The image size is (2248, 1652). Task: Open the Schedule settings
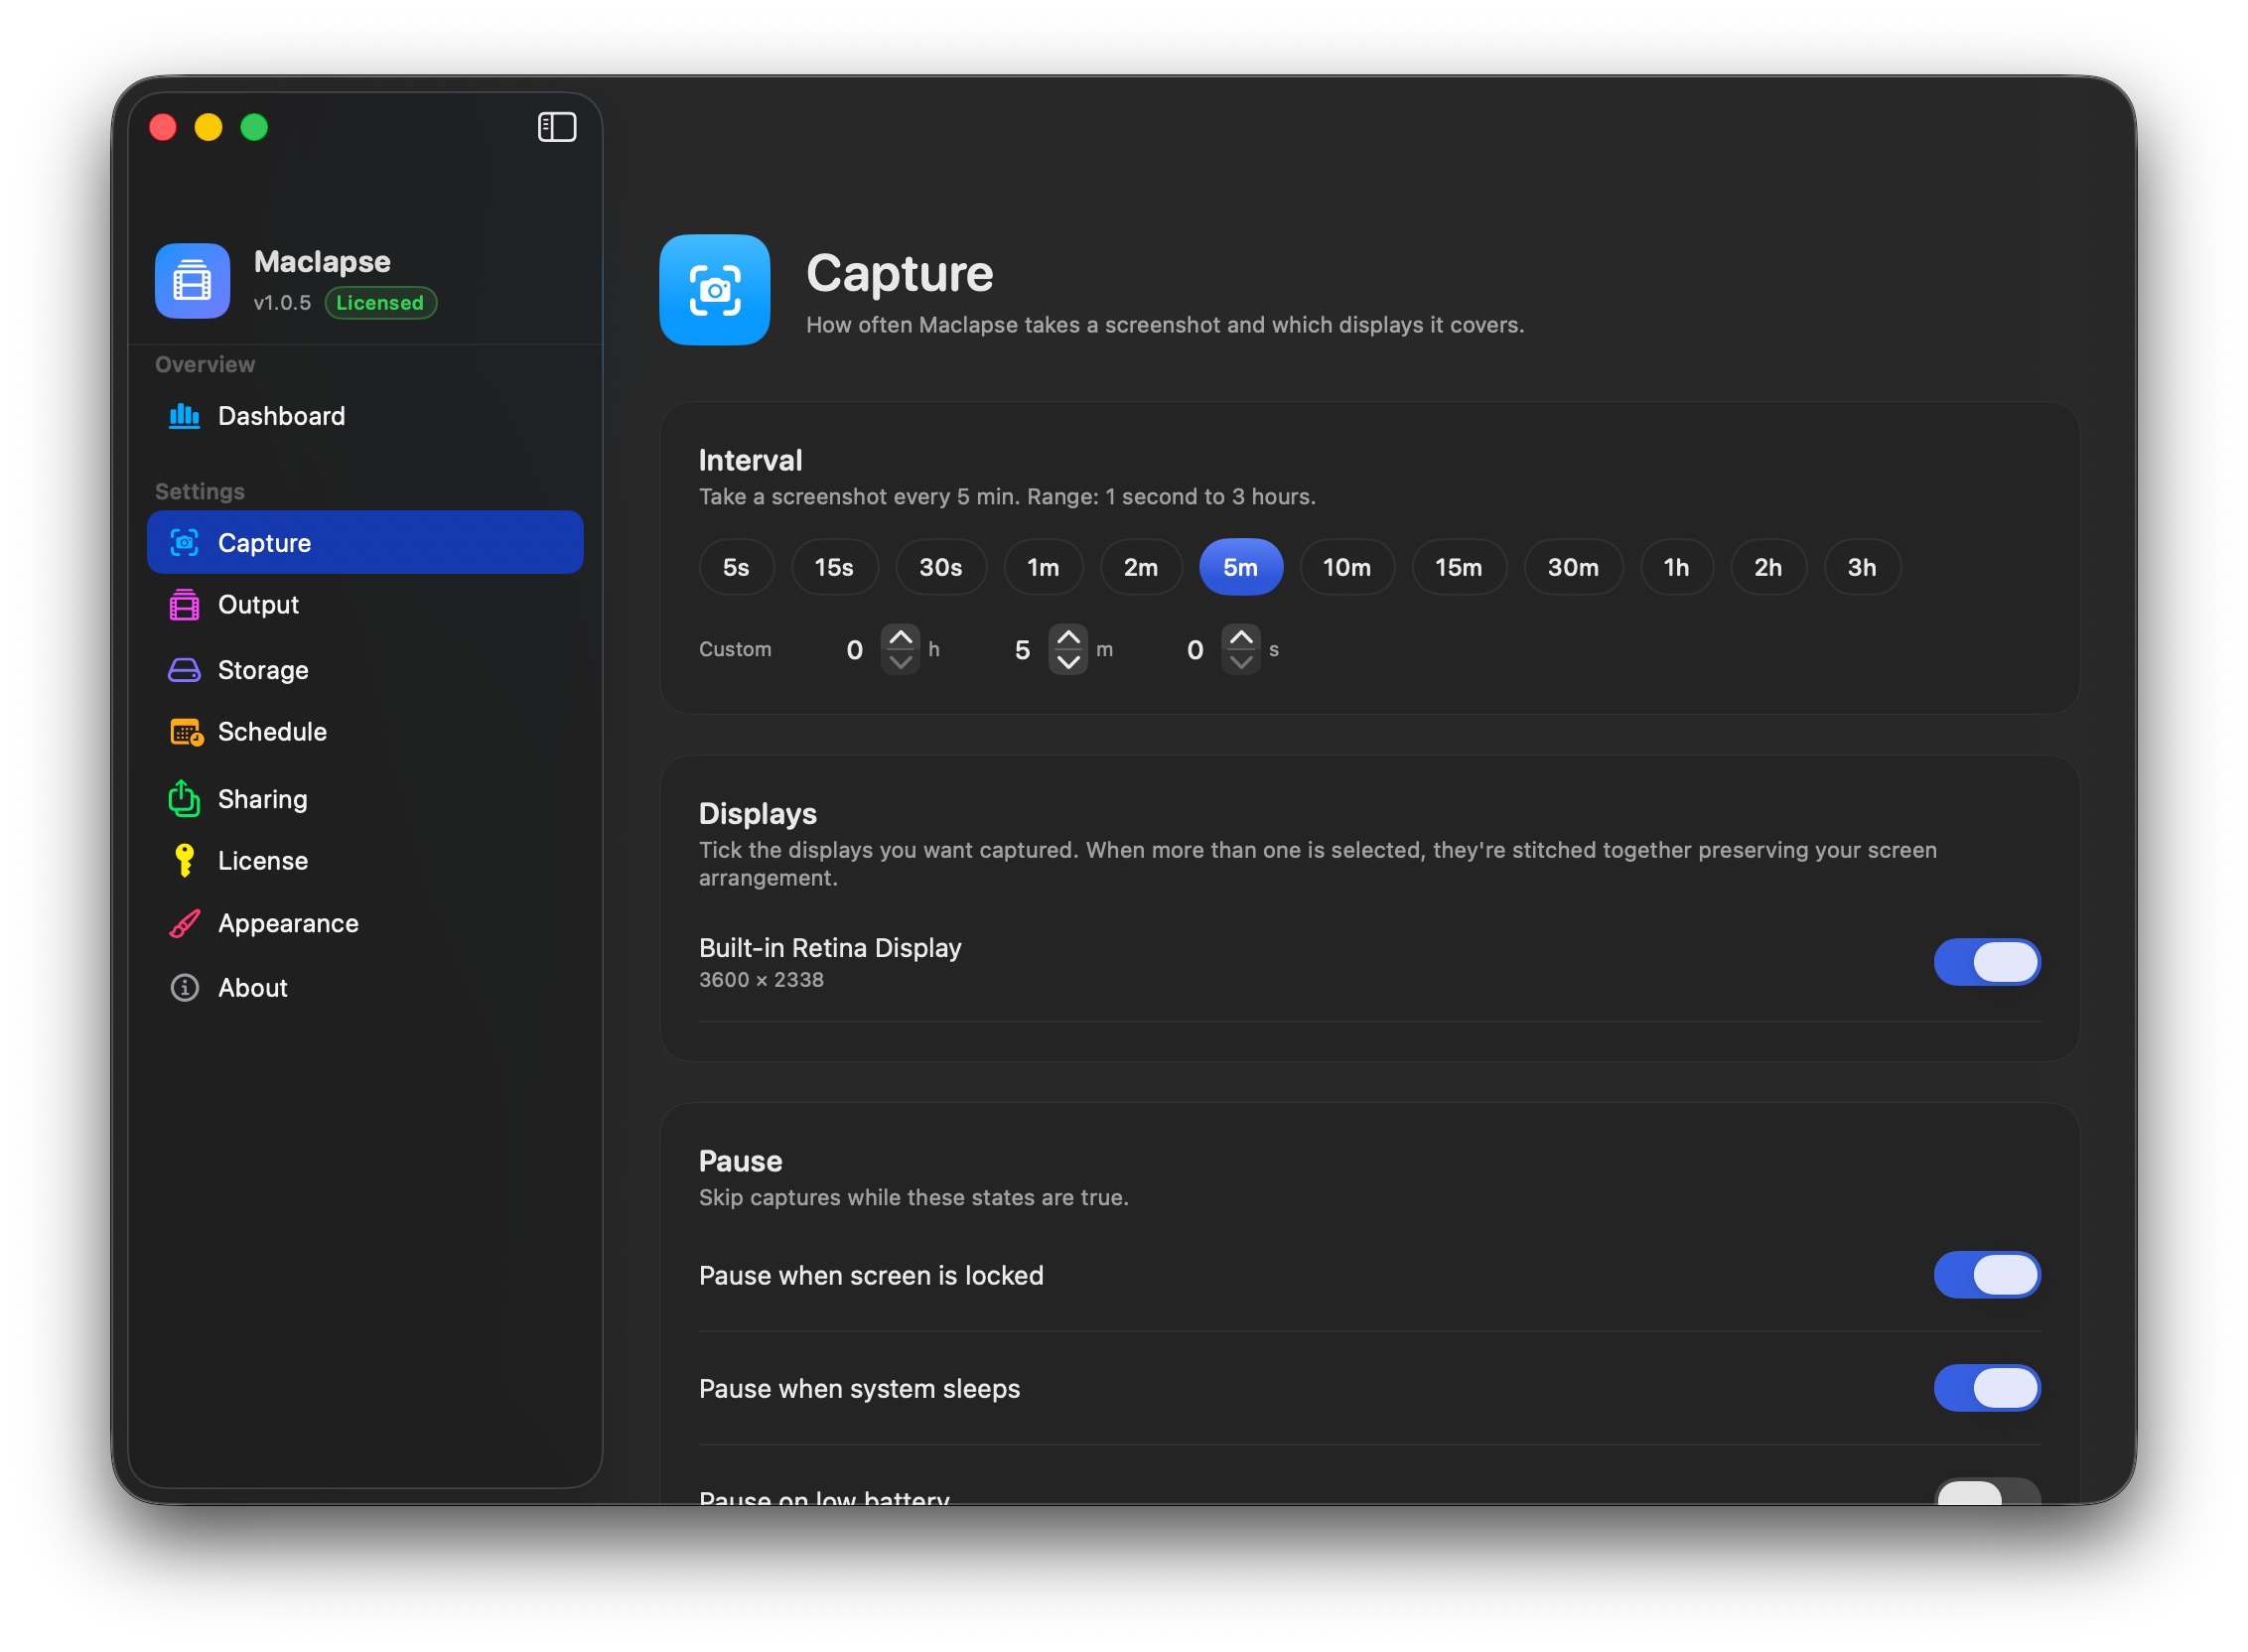click(365, 732)
